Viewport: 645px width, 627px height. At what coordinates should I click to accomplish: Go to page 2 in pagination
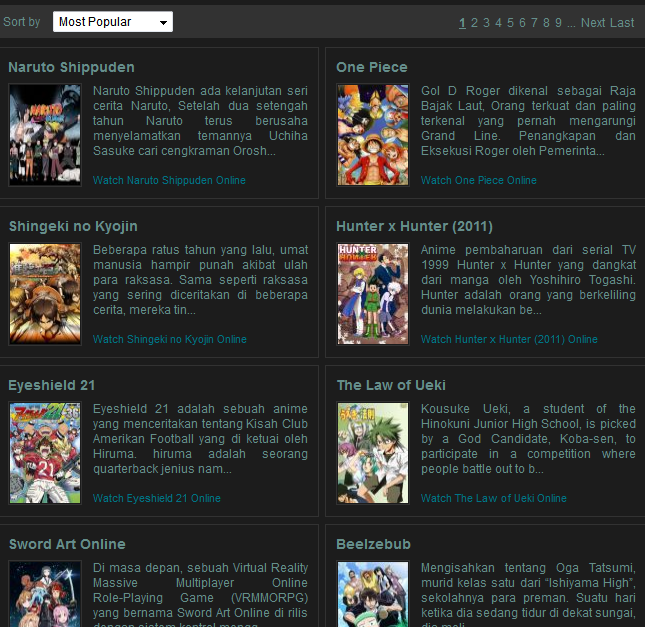point(474,23)
